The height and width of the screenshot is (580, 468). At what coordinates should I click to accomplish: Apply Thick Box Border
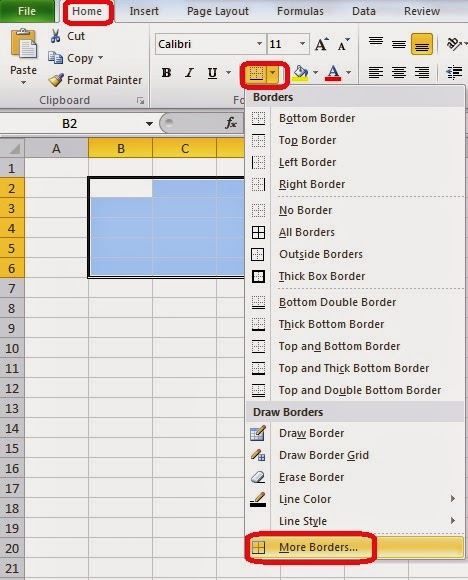(355, 276)
